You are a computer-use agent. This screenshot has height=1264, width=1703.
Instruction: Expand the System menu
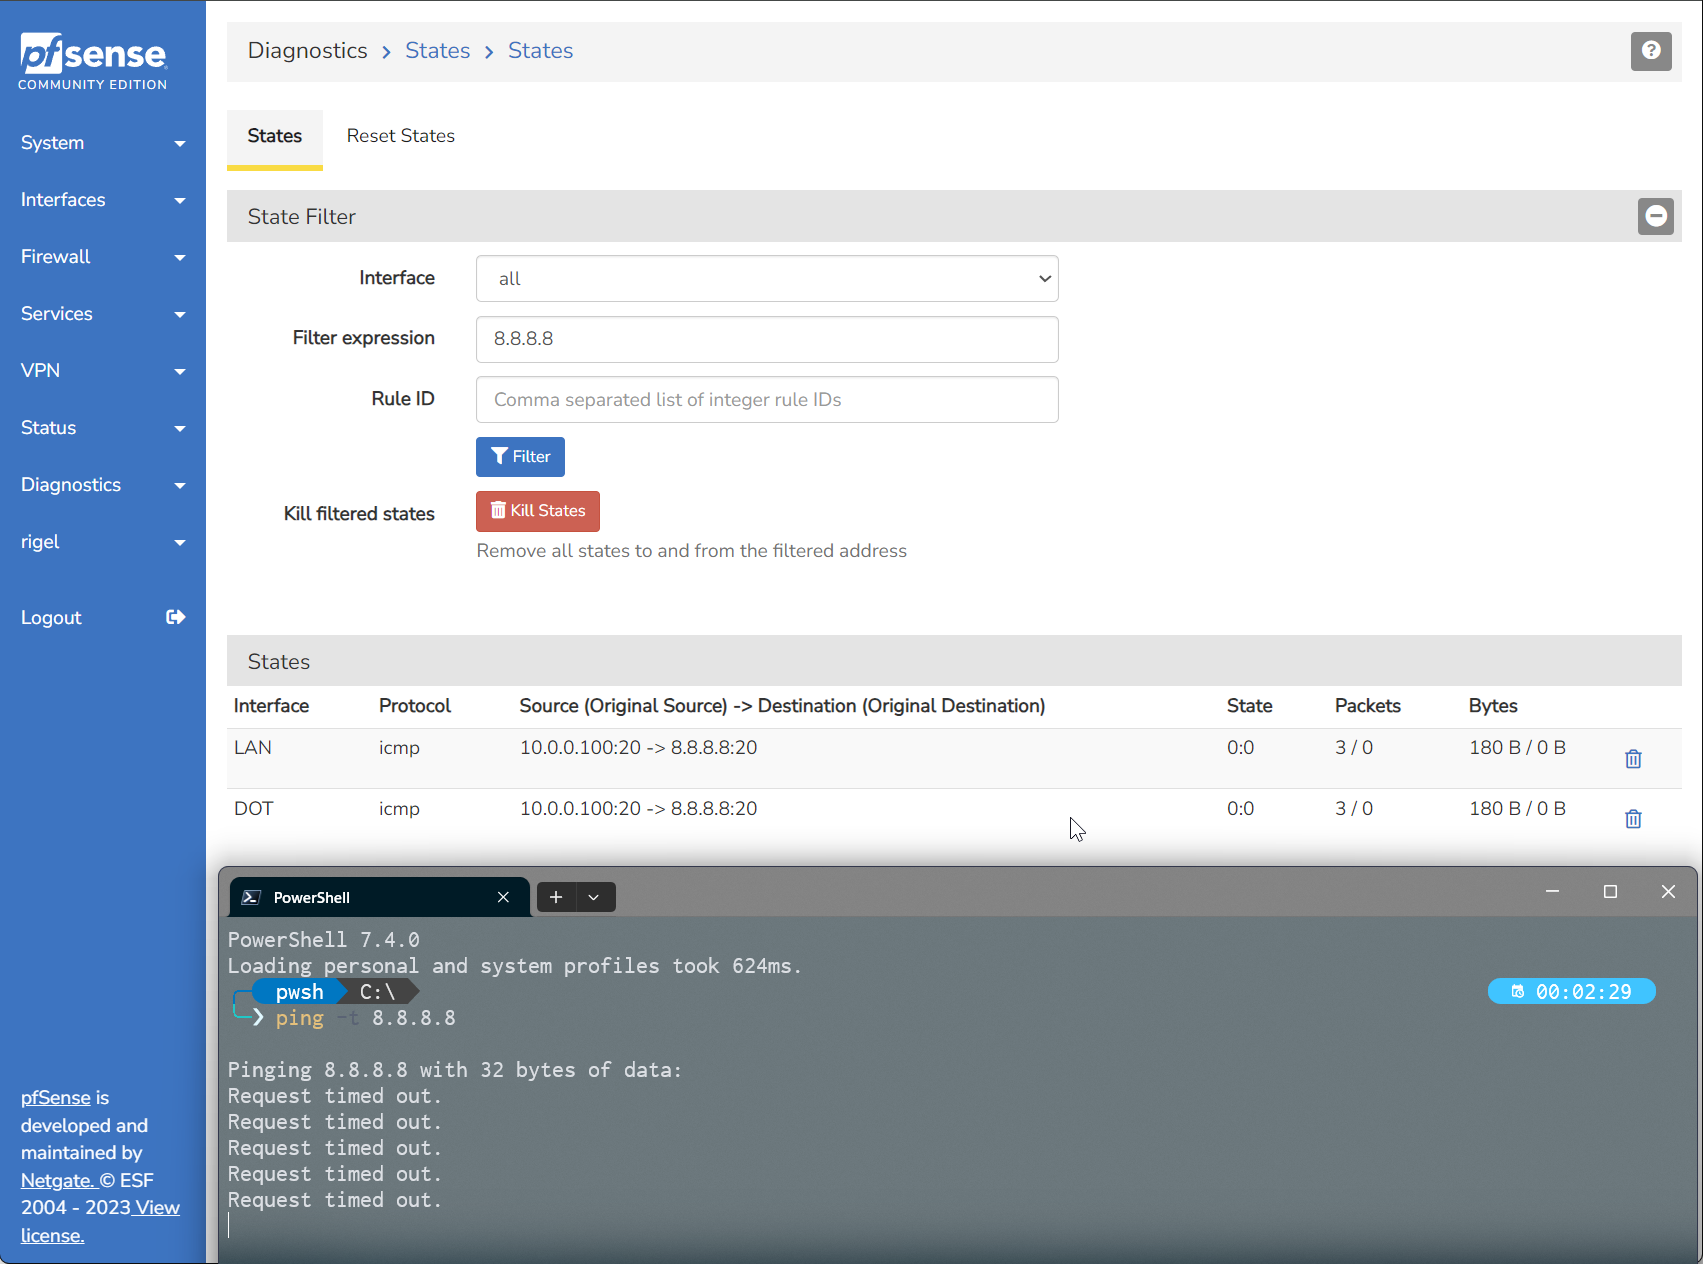tap(103, 143)
